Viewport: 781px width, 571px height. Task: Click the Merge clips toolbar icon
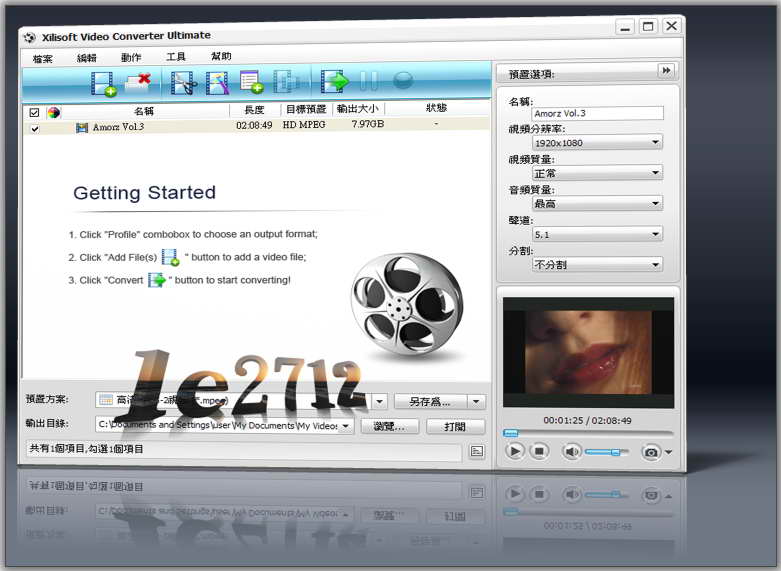pyautogui.click(x=287, y=81)
